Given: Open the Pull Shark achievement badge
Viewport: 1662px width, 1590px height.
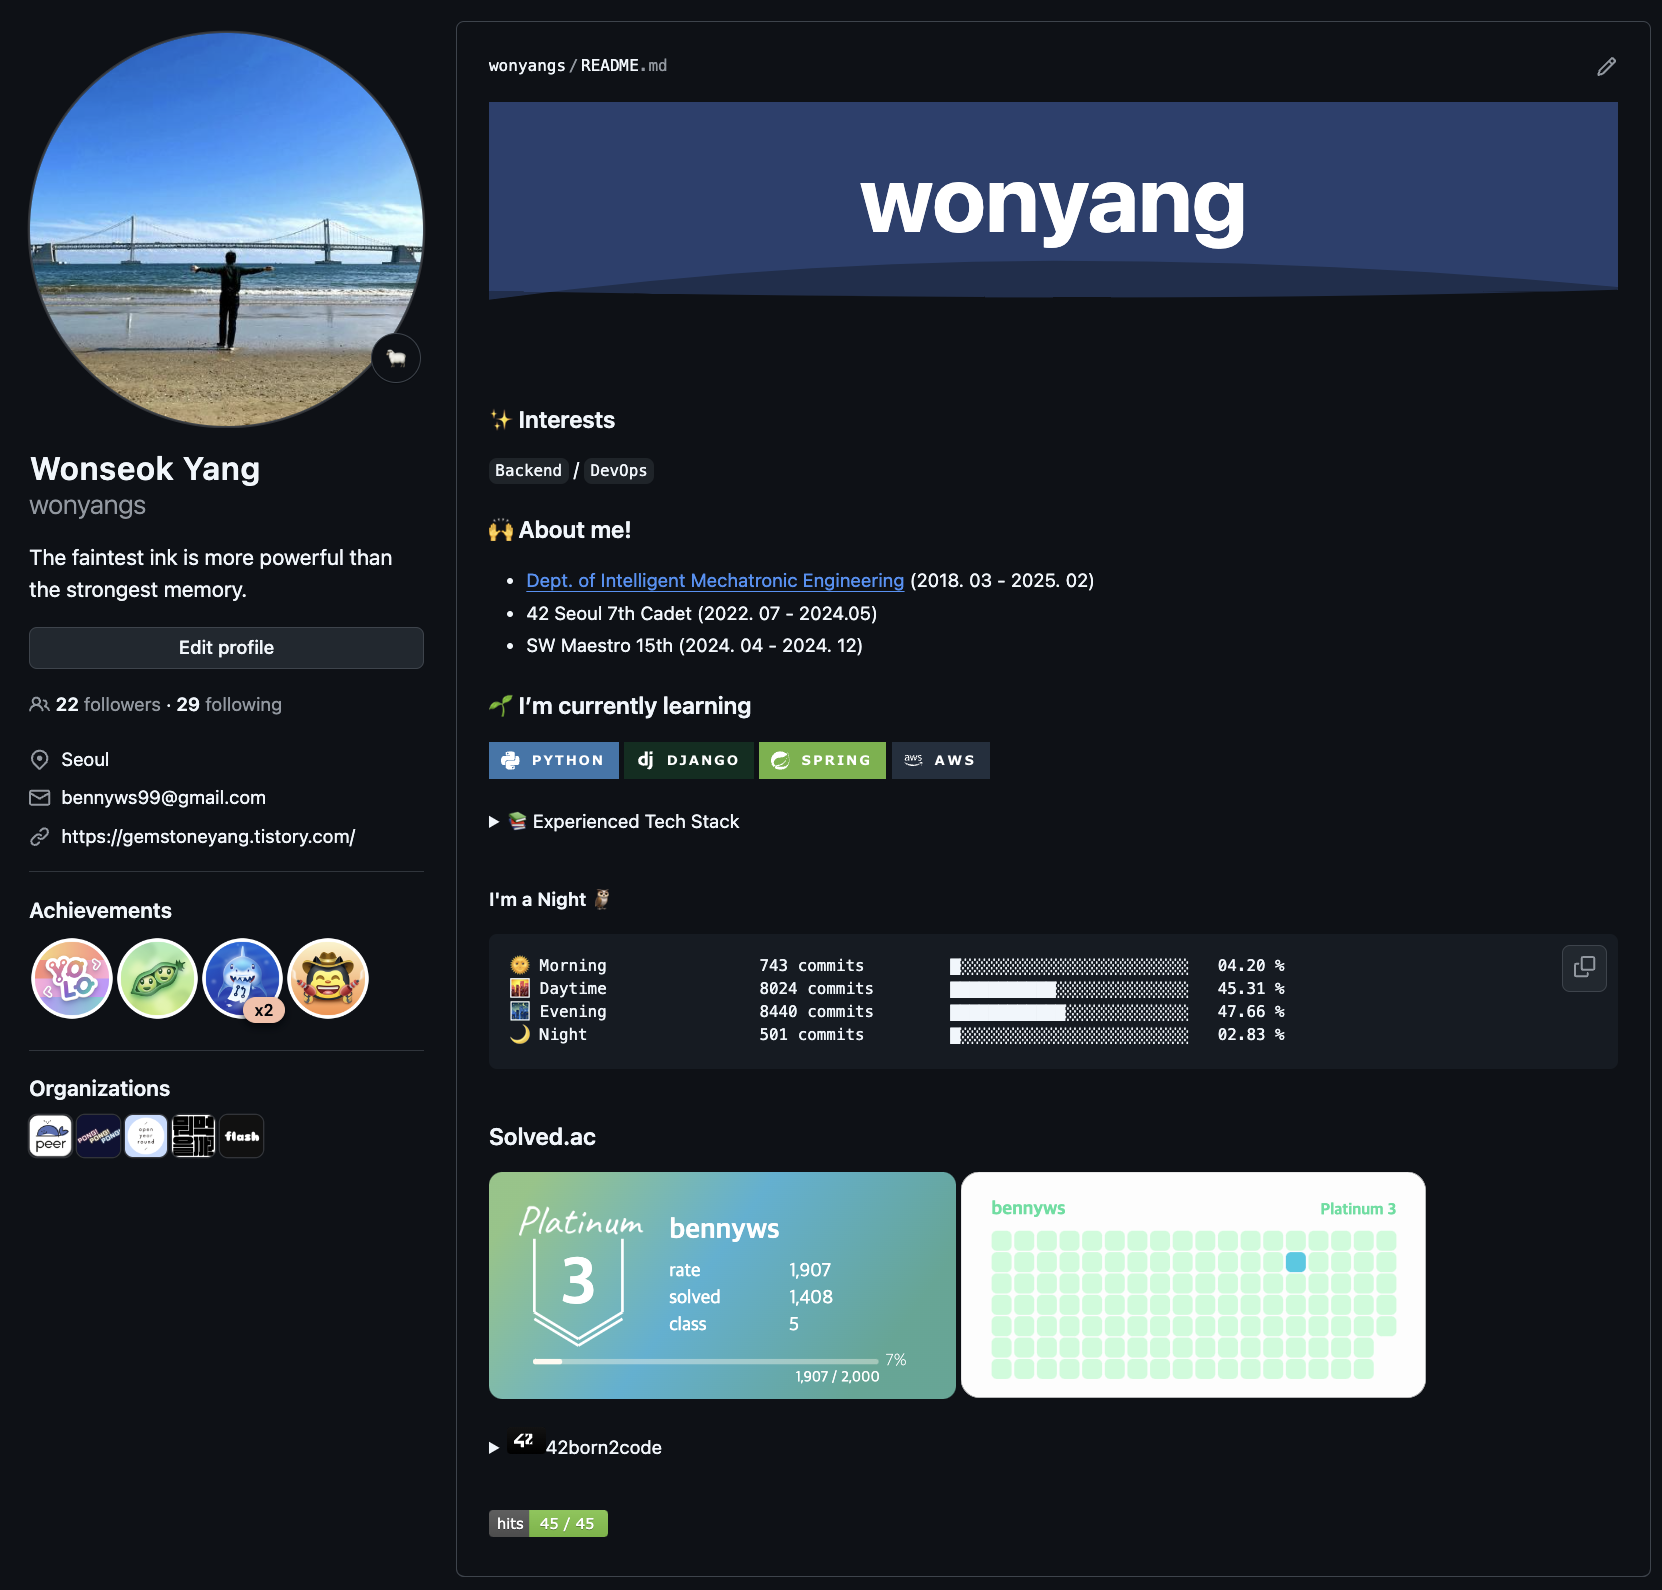Looking at the screenshot, I should [x=242, y=978].
